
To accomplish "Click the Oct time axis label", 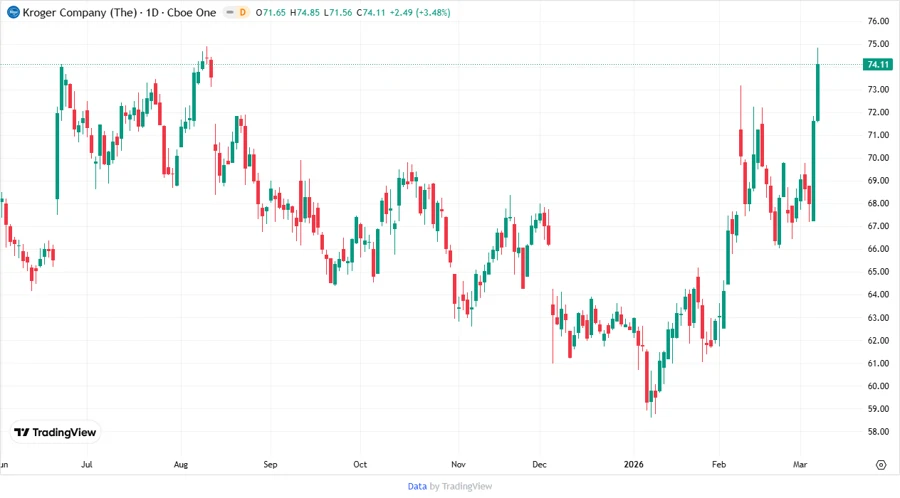I will coord(360,465).
